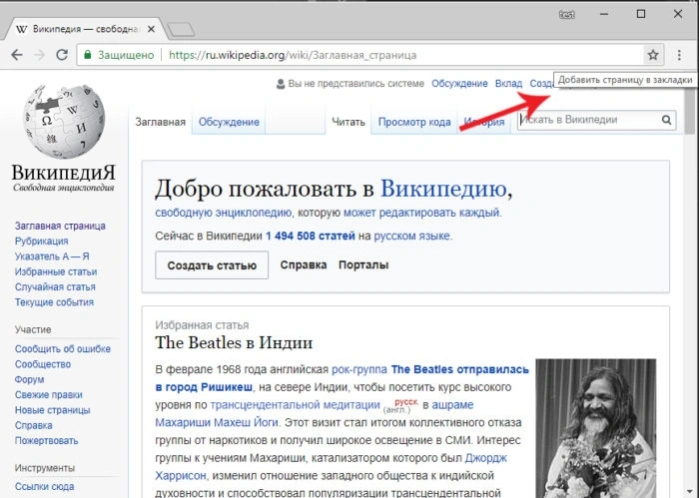Open Заглавная страница in sidebar
This screenshot has height=498, width=699.
[x=60, y=226]
